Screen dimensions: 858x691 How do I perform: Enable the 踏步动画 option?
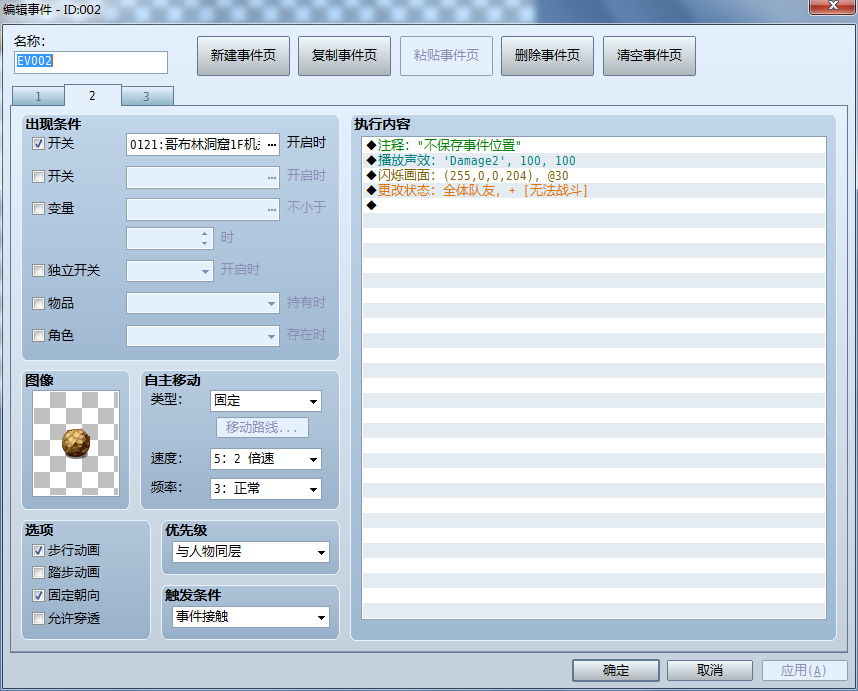[38, 573]
